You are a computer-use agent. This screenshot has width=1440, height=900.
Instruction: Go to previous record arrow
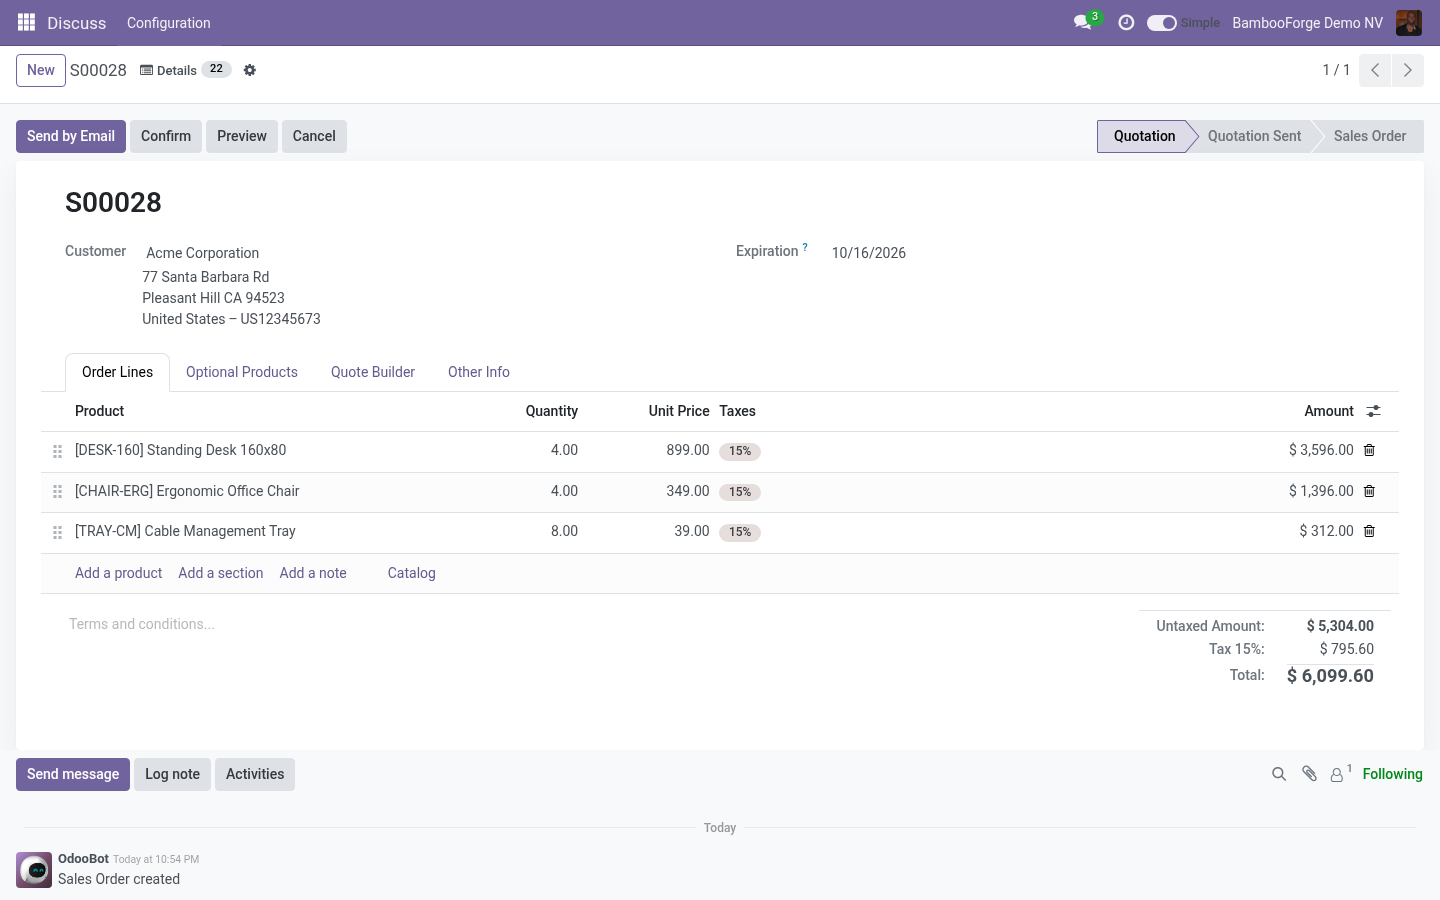[x=1375, y=70]
